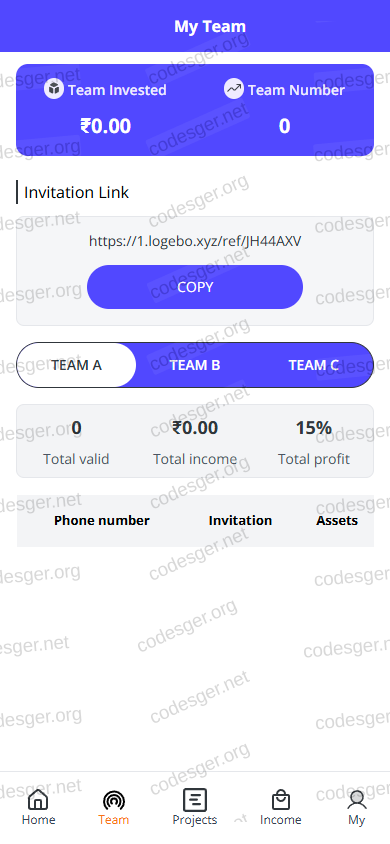This screenshot has width=390, height=844.
Task: Click the Invitation column header
Action: click(240, 521)
